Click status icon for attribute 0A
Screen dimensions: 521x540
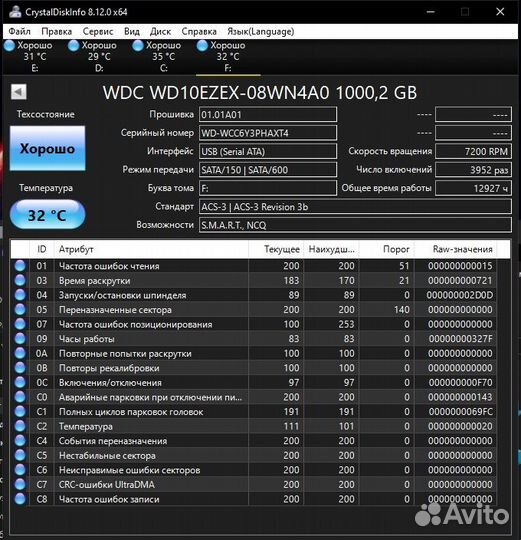[x=20, y=353]
